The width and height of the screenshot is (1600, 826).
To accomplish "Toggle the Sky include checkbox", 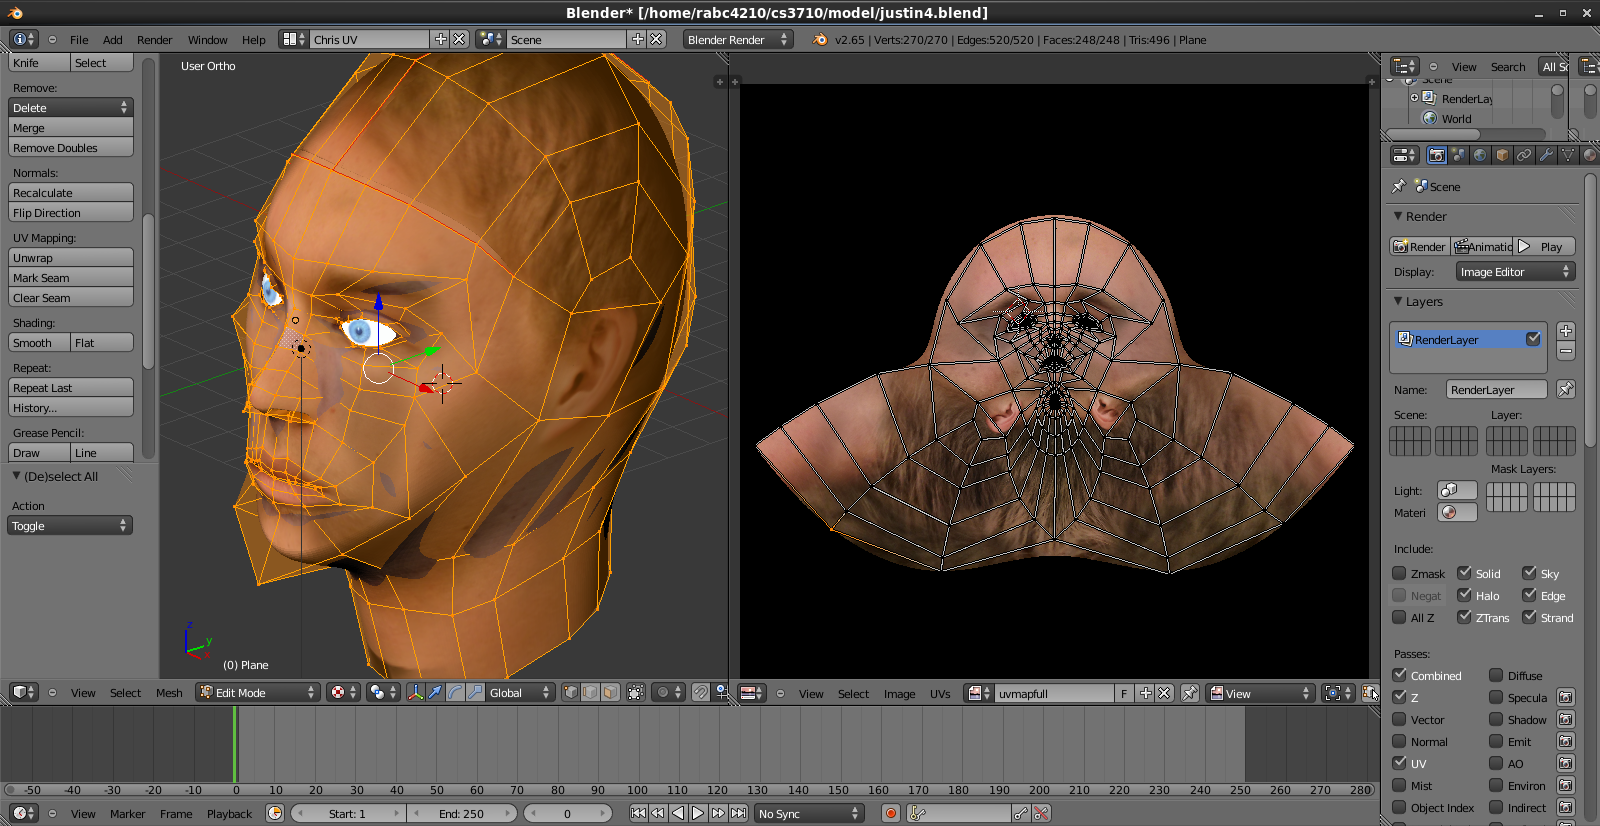I will click(x=1530, y=573).
